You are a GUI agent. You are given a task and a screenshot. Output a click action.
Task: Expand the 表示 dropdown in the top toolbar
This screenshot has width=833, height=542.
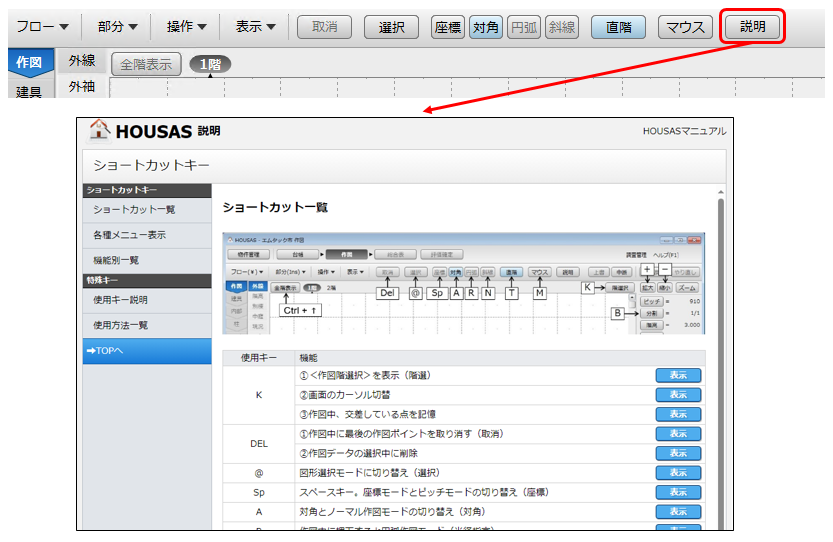[256, 26]
